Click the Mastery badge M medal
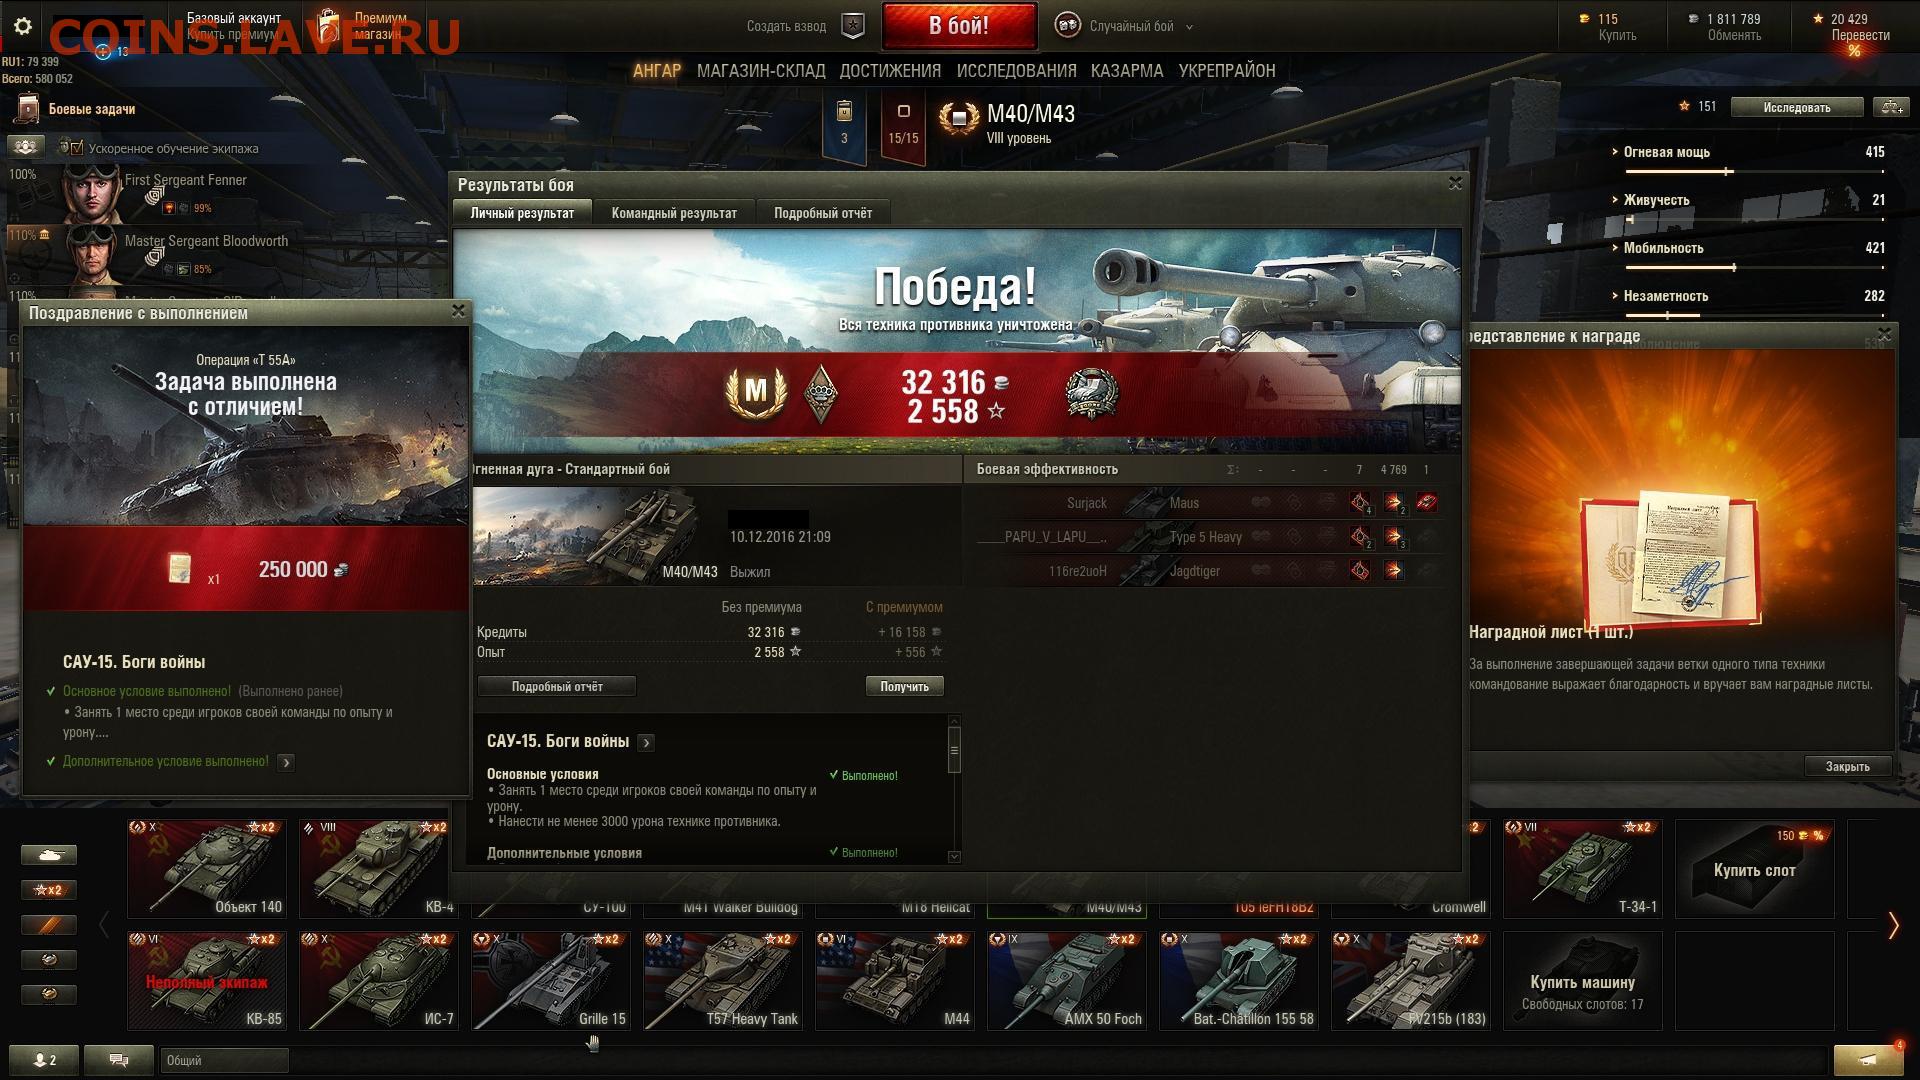 756,391
